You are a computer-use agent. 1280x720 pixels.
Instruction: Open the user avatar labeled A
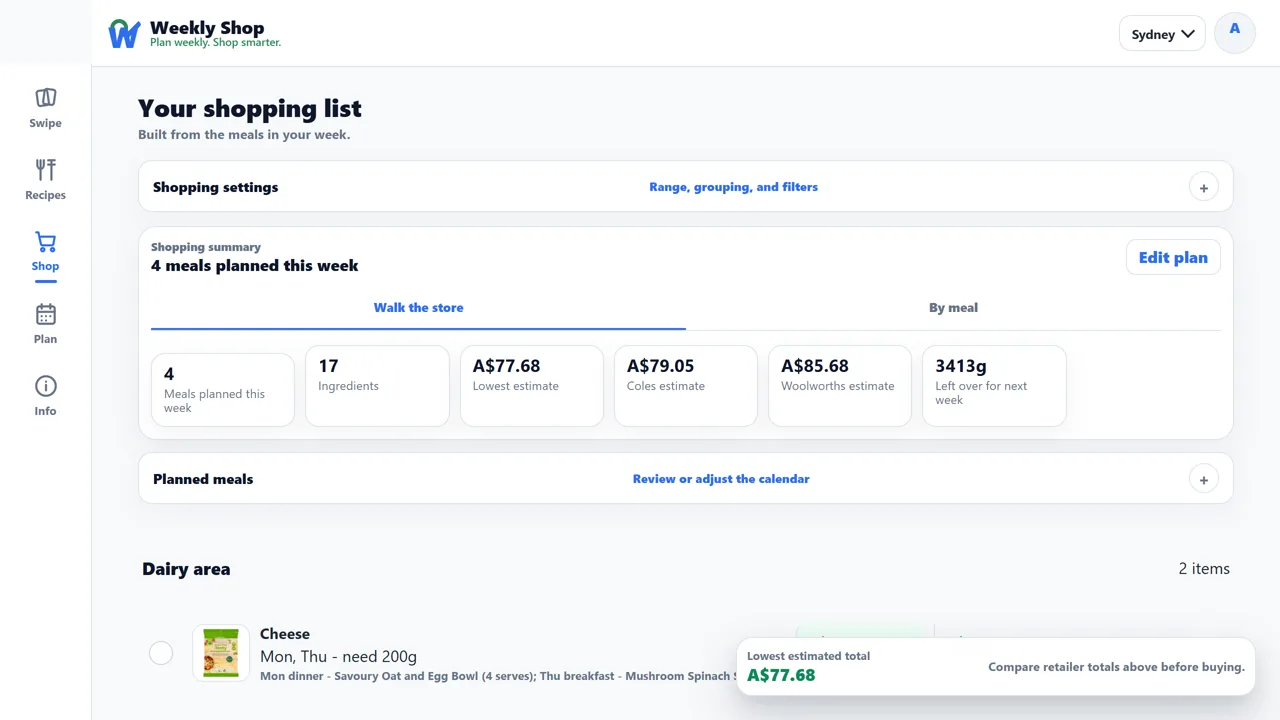(x=1235, y=33)
